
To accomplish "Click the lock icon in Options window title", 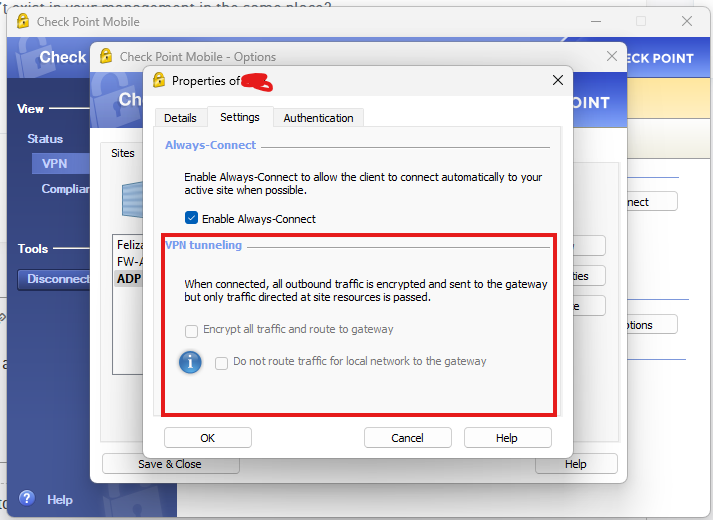I will pyautogui.click(x=106, y=56).
